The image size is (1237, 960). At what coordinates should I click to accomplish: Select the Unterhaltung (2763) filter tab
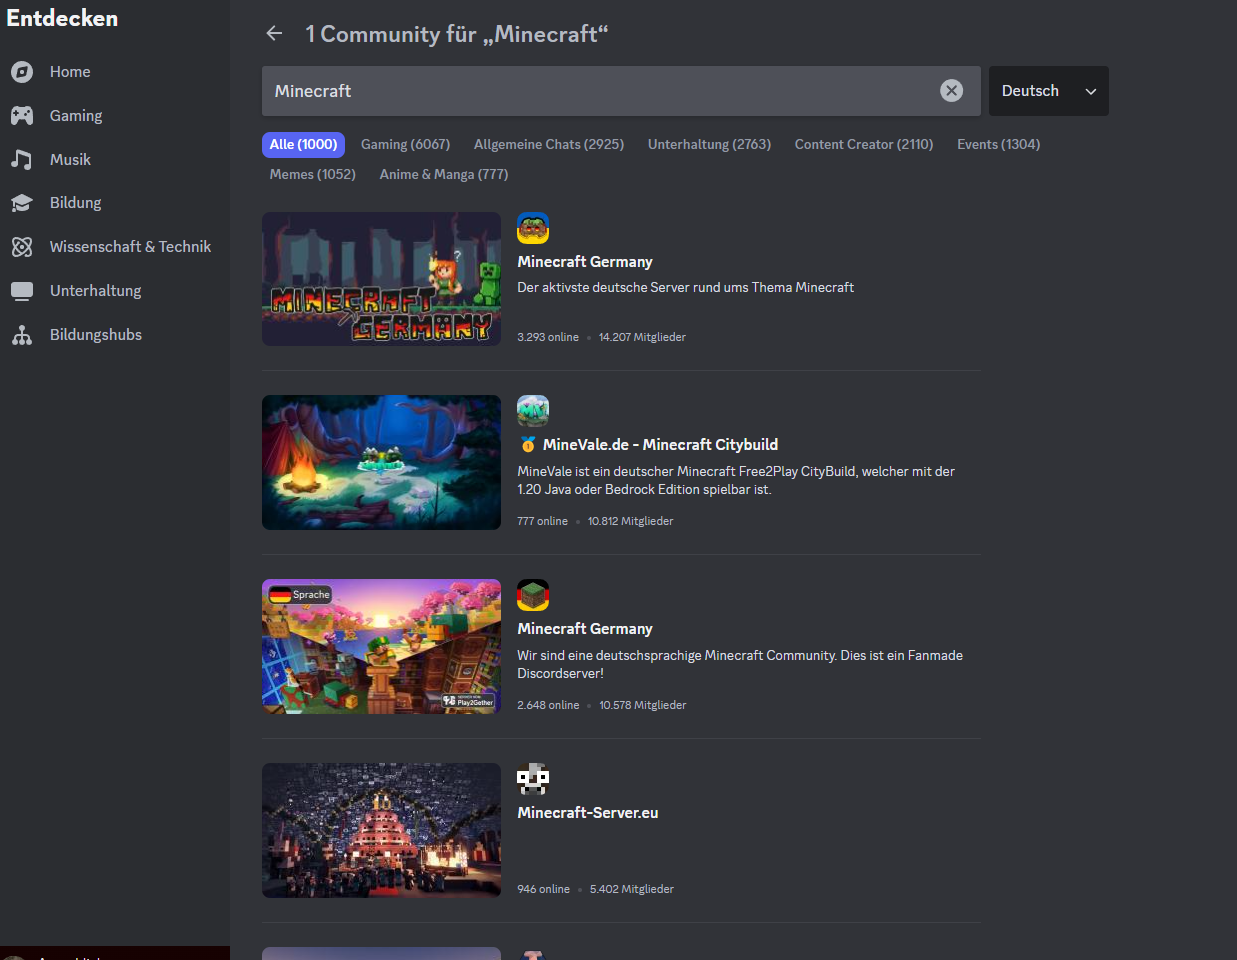click(709, 145)
